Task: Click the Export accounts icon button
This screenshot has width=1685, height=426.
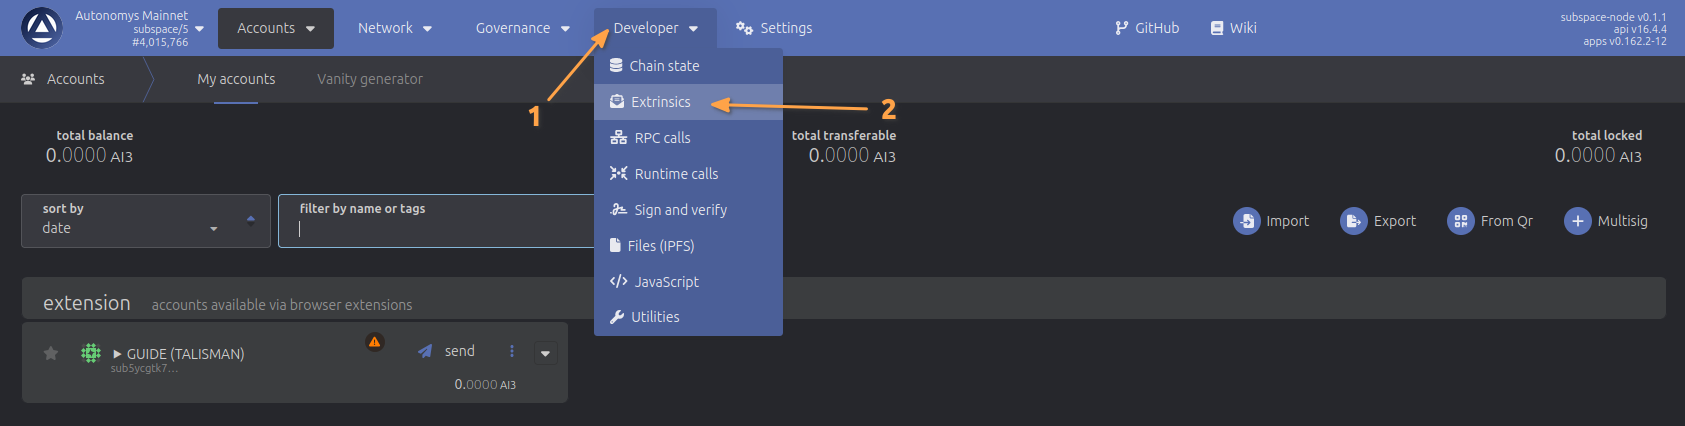Action: 1354,221
